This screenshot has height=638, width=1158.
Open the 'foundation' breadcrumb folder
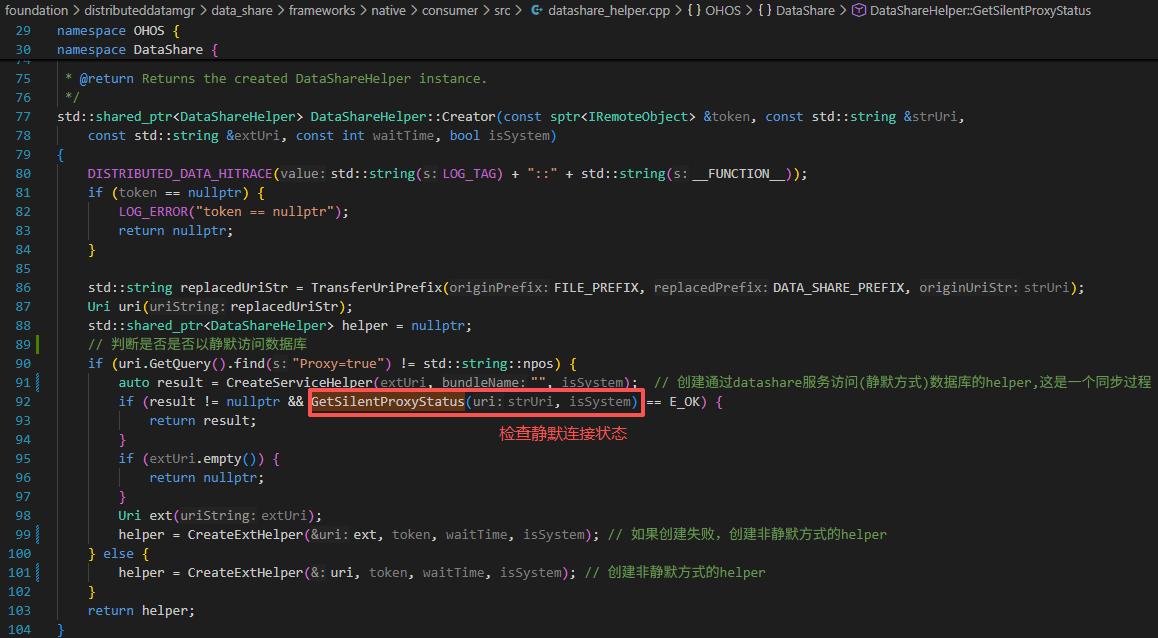[36, 10]
